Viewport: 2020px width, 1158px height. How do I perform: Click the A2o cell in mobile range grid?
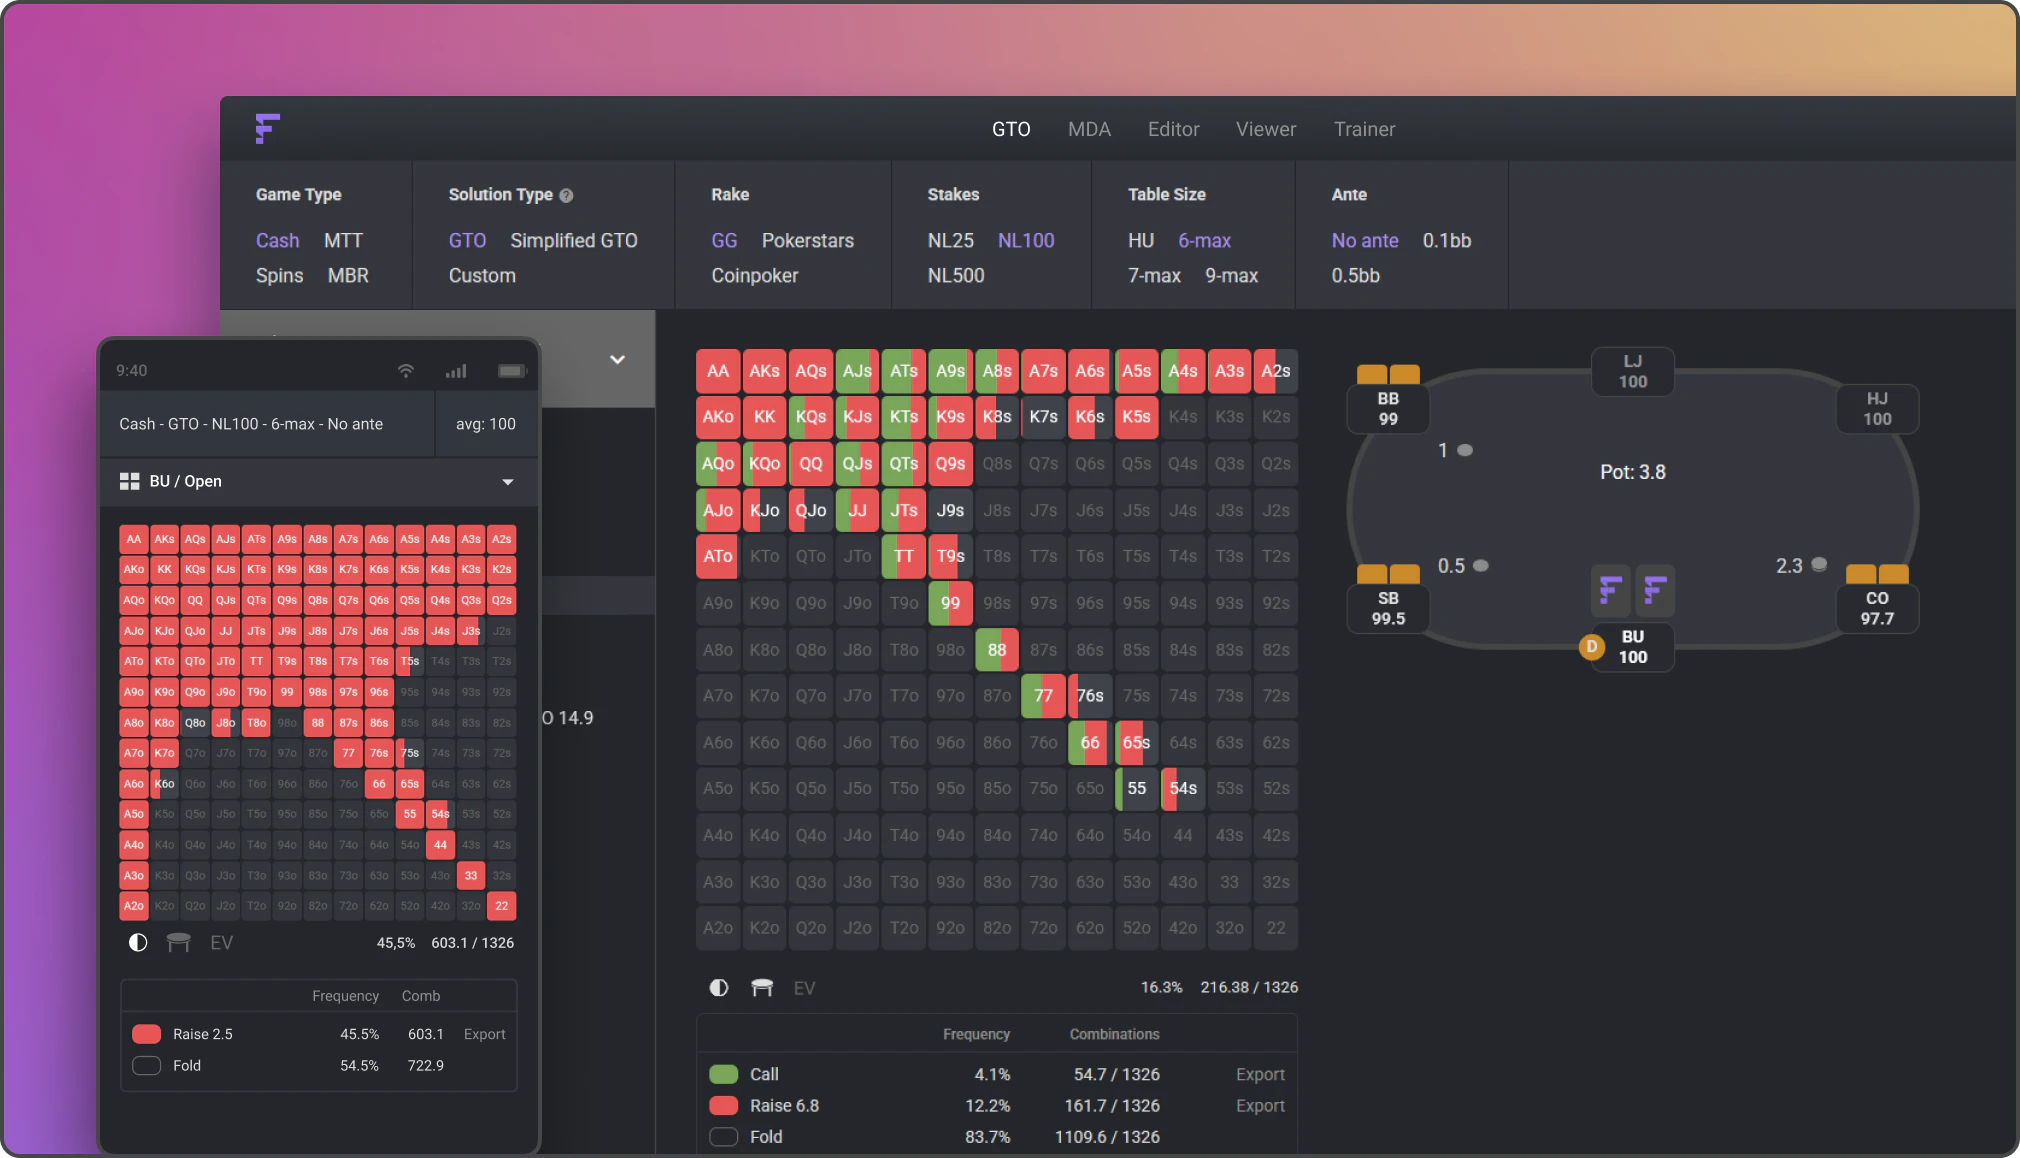pos(134,906)
